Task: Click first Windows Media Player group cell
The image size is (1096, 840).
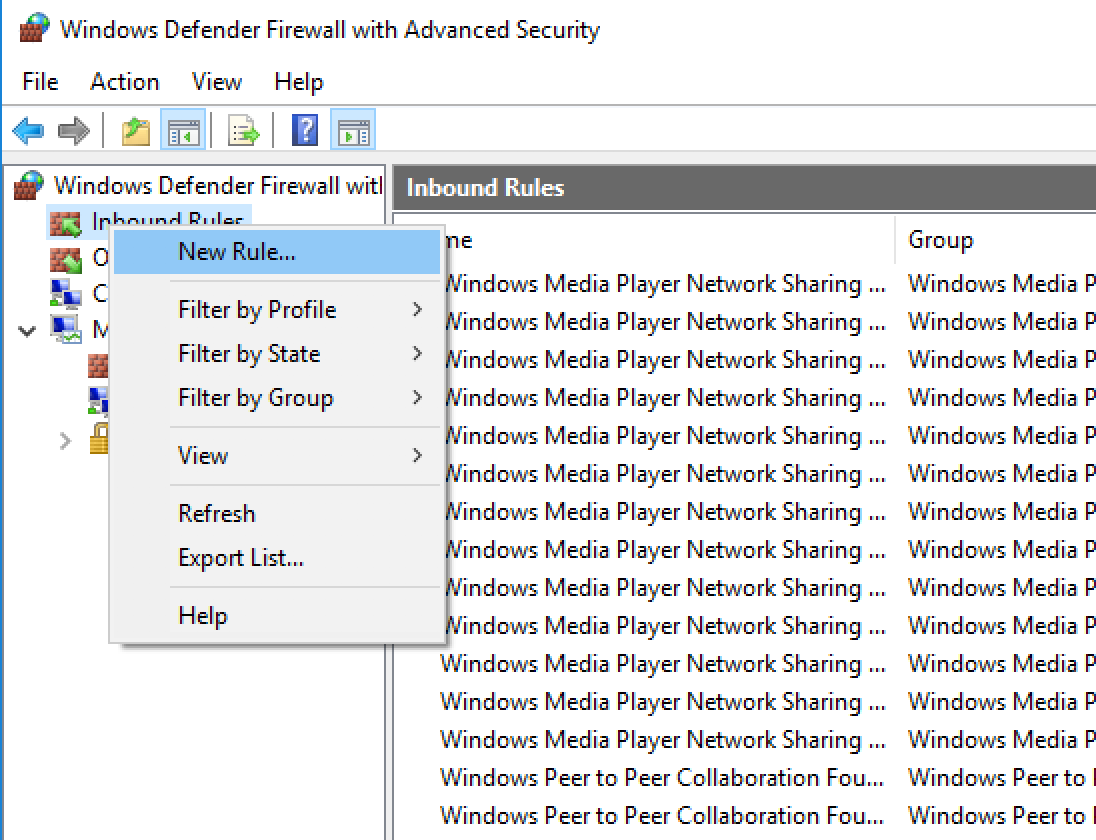Action: point(1002,284)
